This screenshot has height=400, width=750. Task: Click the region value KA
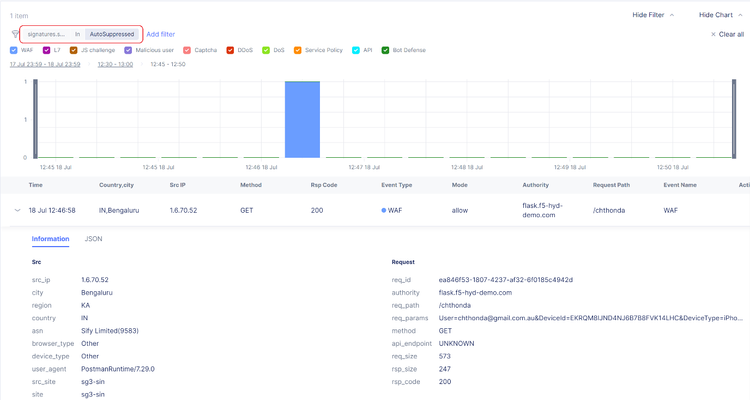point(85,305)
